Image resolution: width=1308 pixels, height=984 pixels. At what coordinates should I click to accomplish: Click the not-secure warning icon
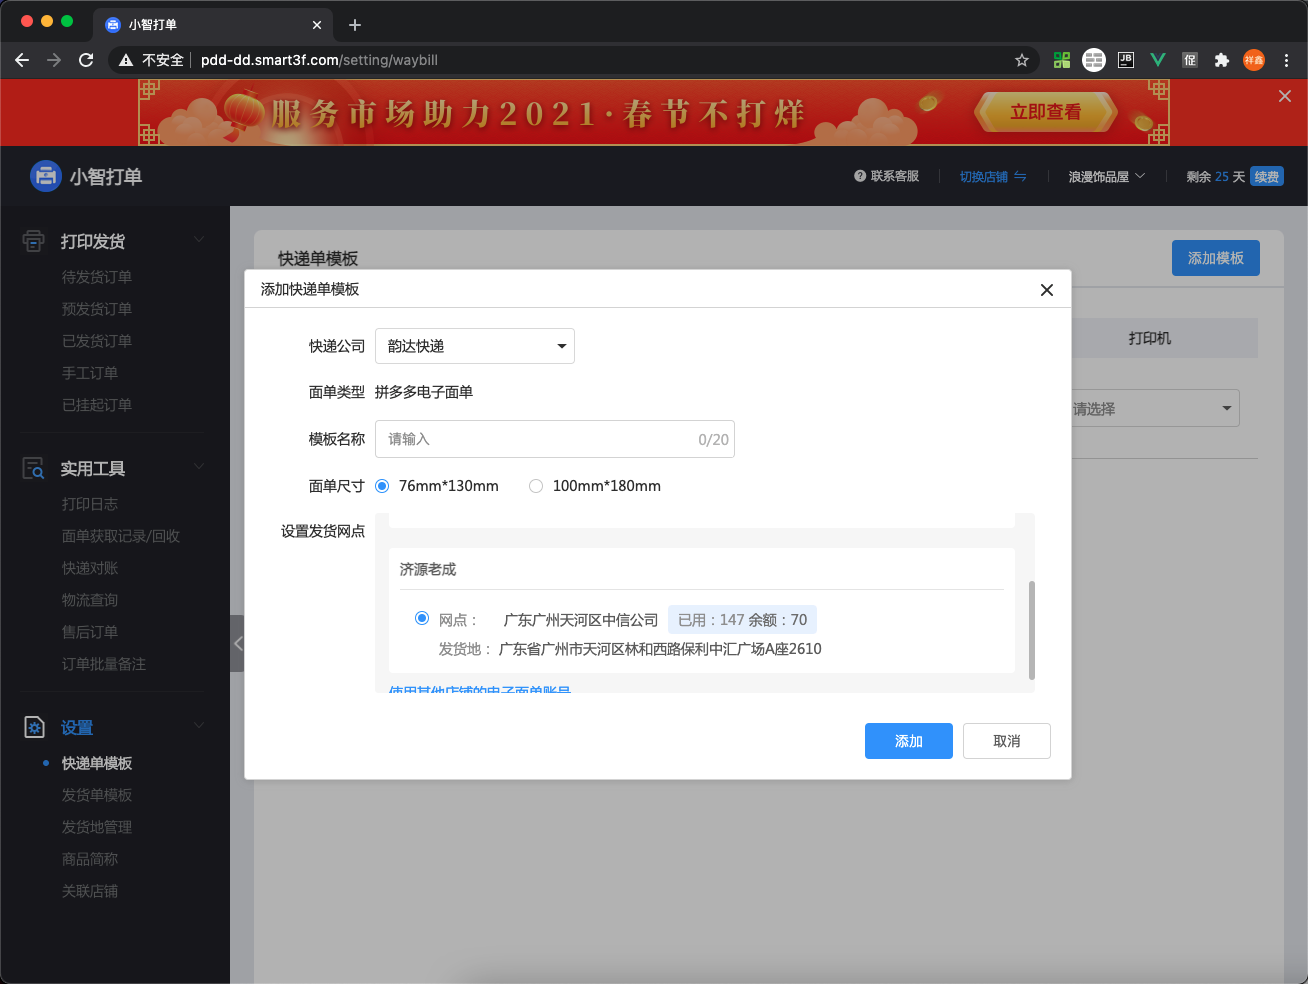click(x=126, y=60)
